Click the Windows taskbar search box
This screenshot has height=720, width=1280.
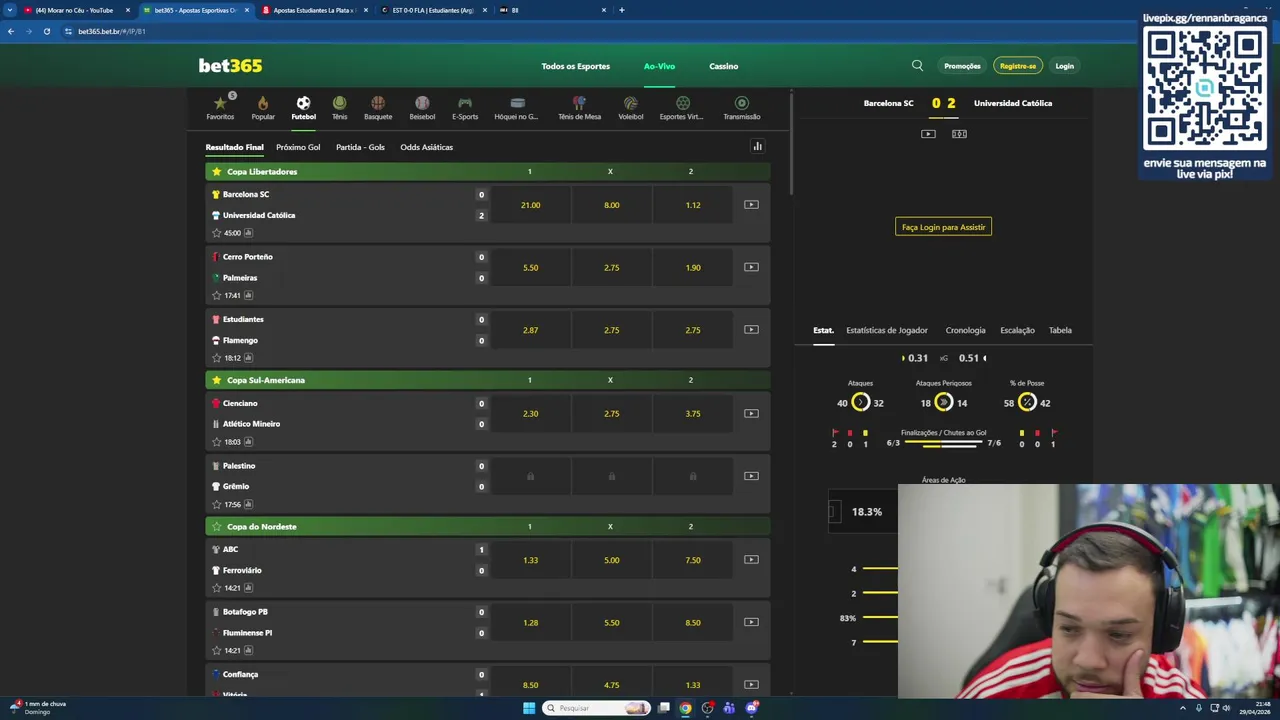pos(598,708)
